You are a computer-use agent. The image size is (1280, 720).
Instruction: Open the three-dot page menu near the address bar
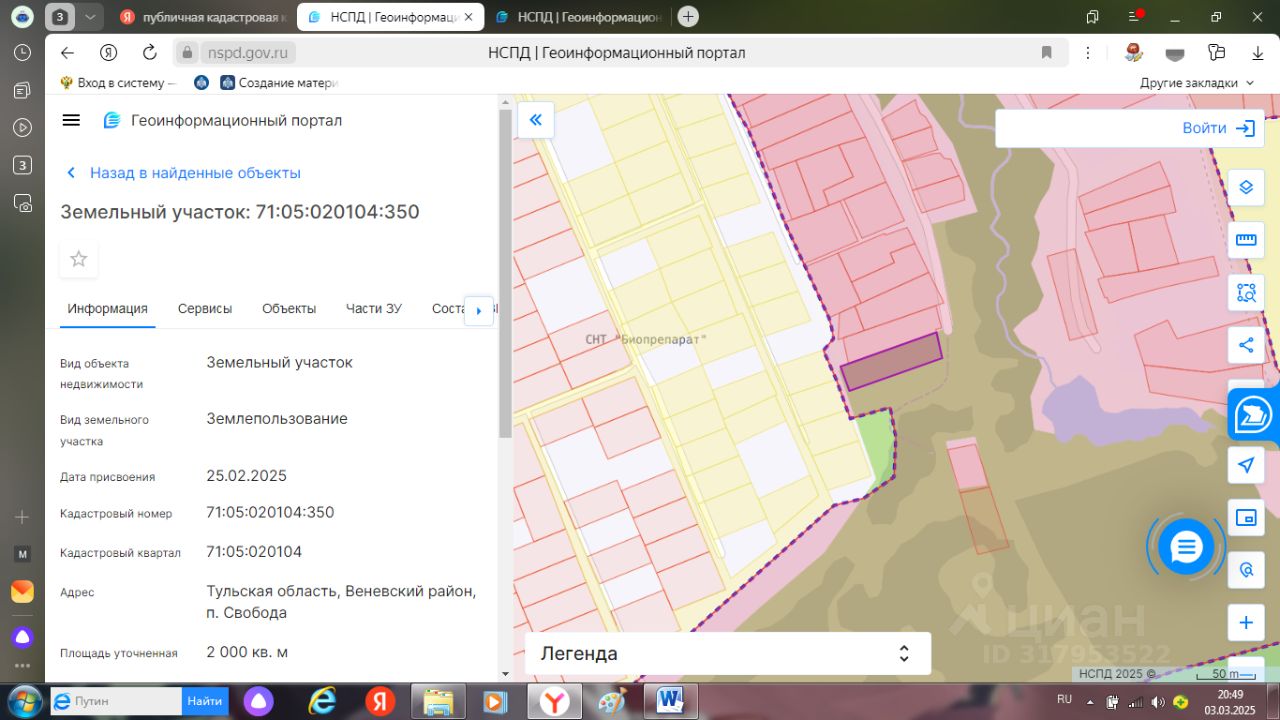pos(1089,53)
